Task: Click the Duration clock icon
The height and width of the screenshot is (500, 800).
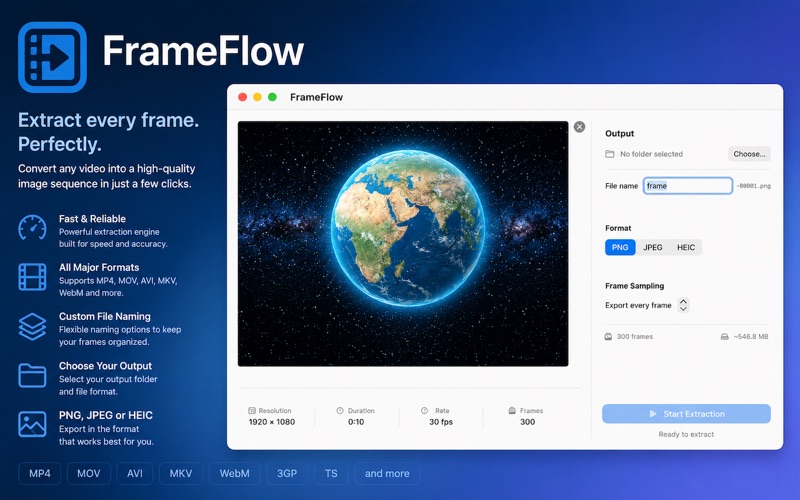Action: click(340, 411)
